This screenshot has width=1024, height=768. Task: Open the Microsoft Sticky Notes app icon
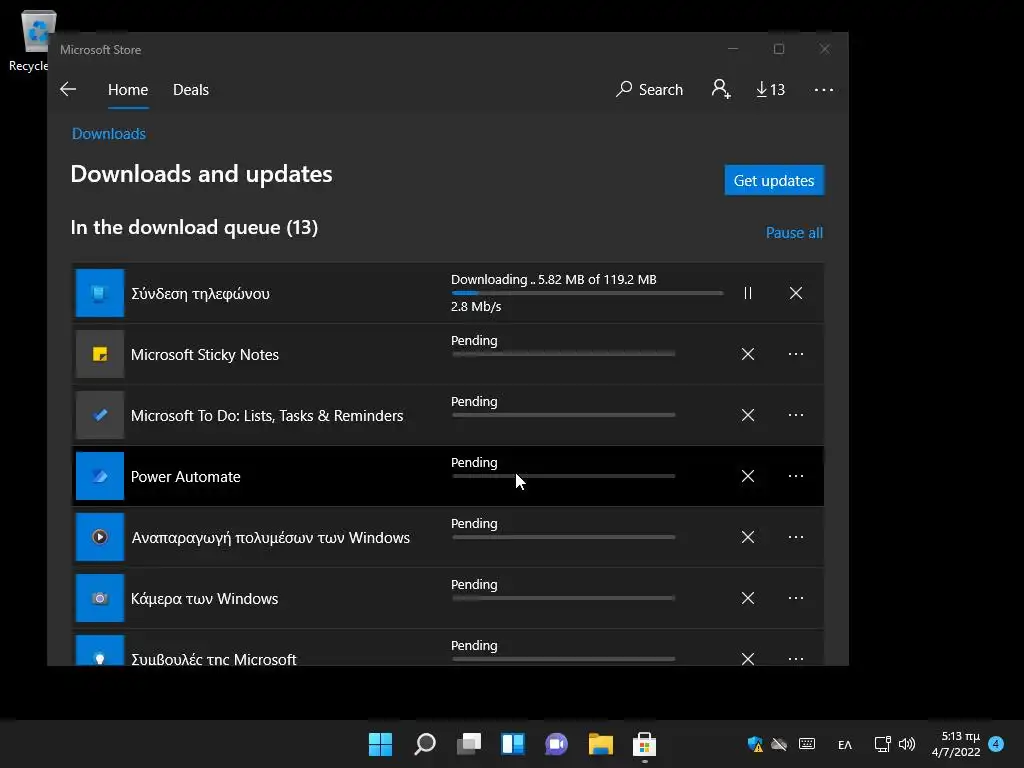click(x=100, y=354)
